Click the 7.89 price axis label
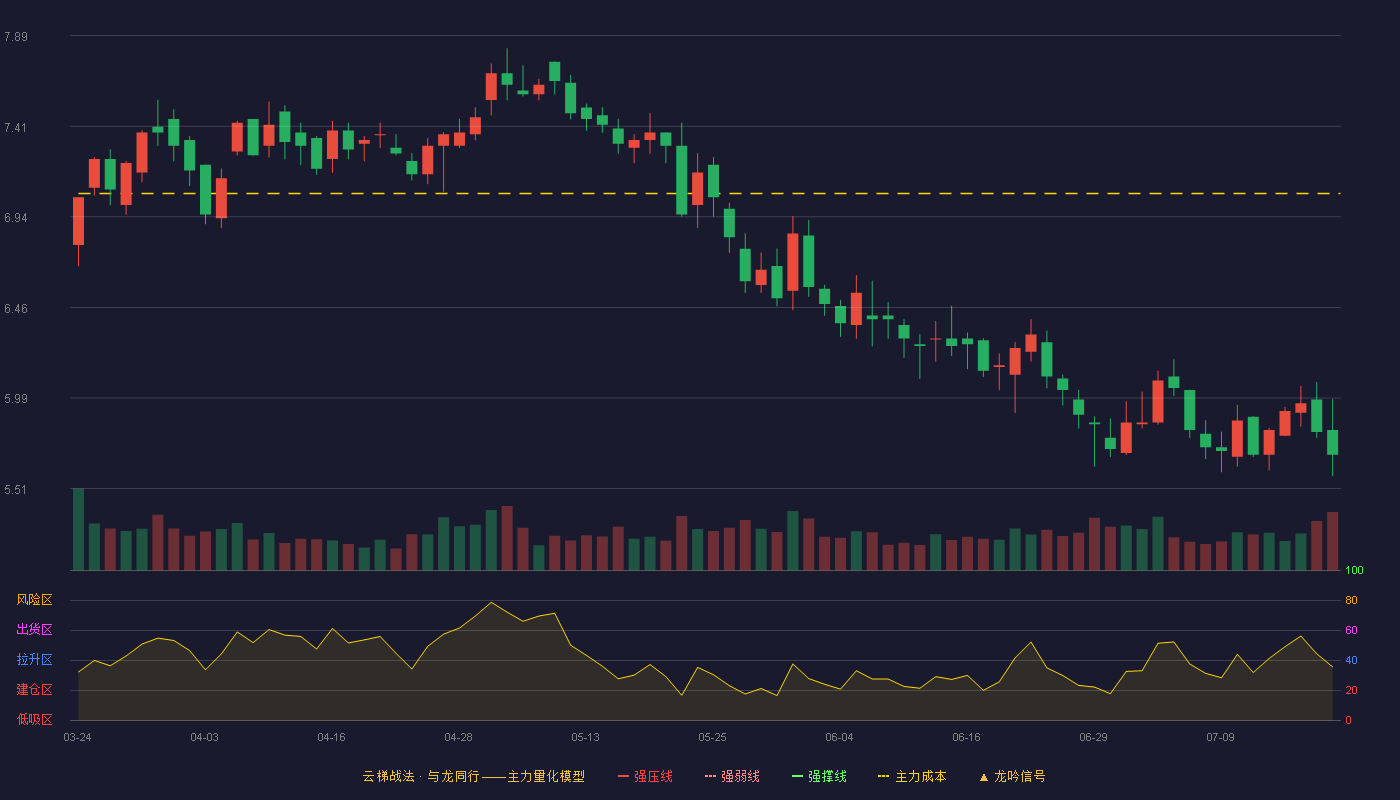1400x800 pixels. 16,37
